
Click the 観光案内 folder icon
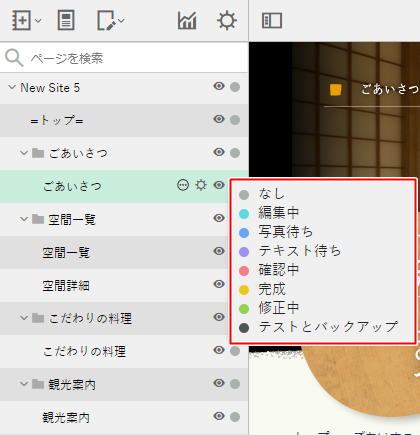click(x=38, y=384)
